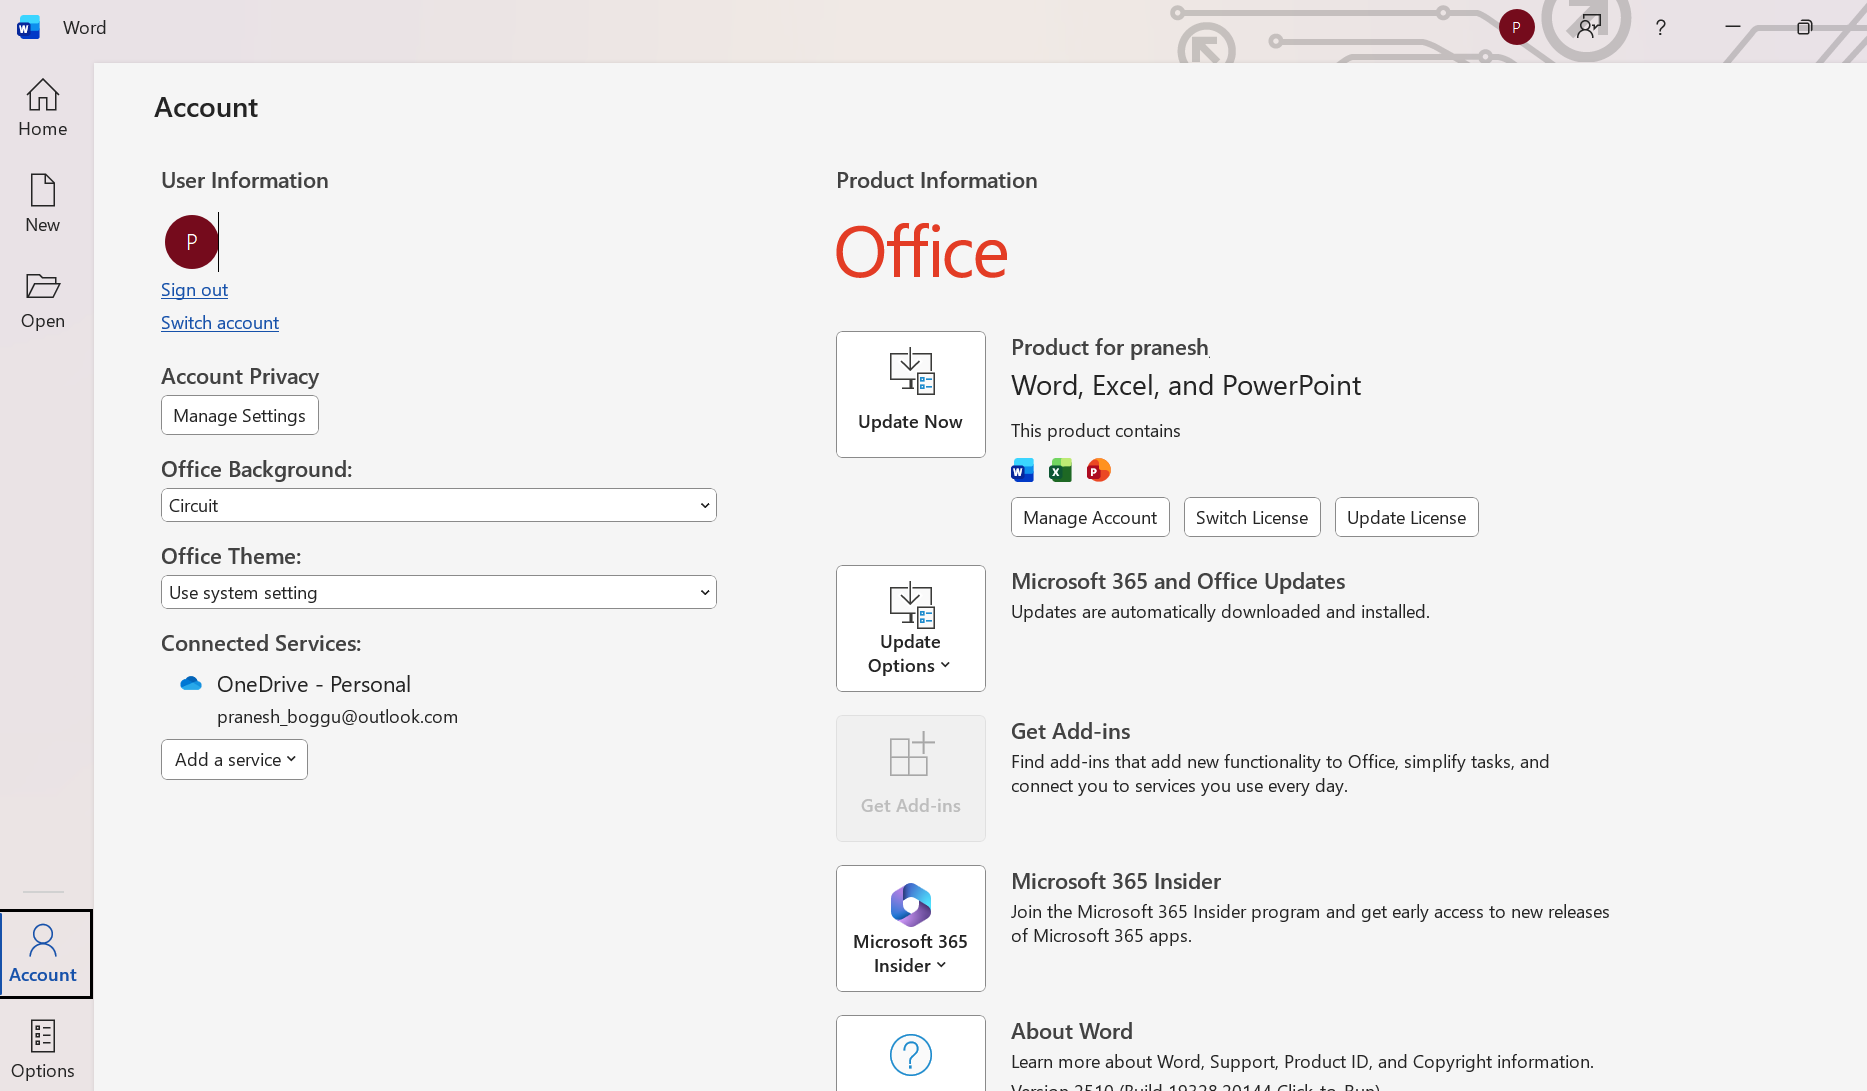Screen dimensions: 1867x1091
Task: Click the pranesh_boggu@outlook.com email text
Action: point(337,716)
